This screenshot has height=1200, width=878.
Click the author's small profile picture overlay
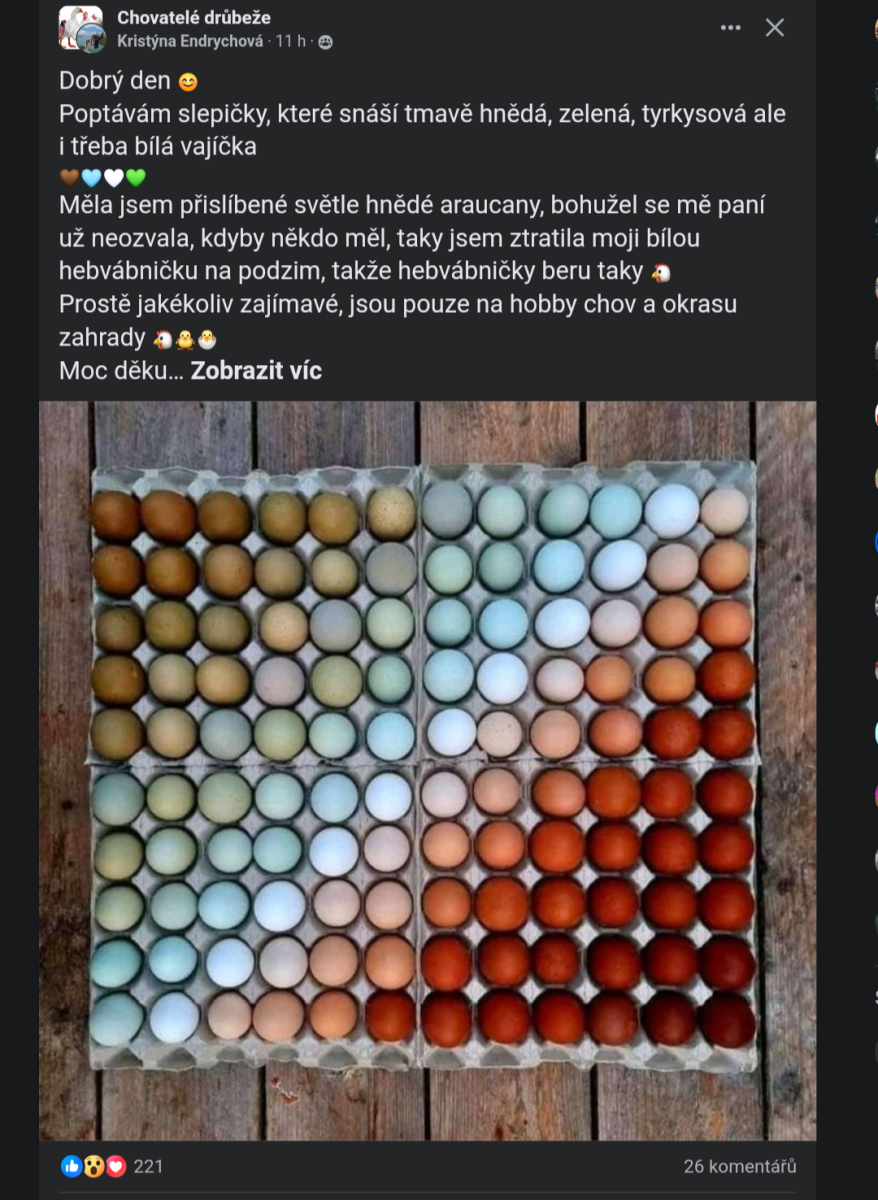[93, 39]
